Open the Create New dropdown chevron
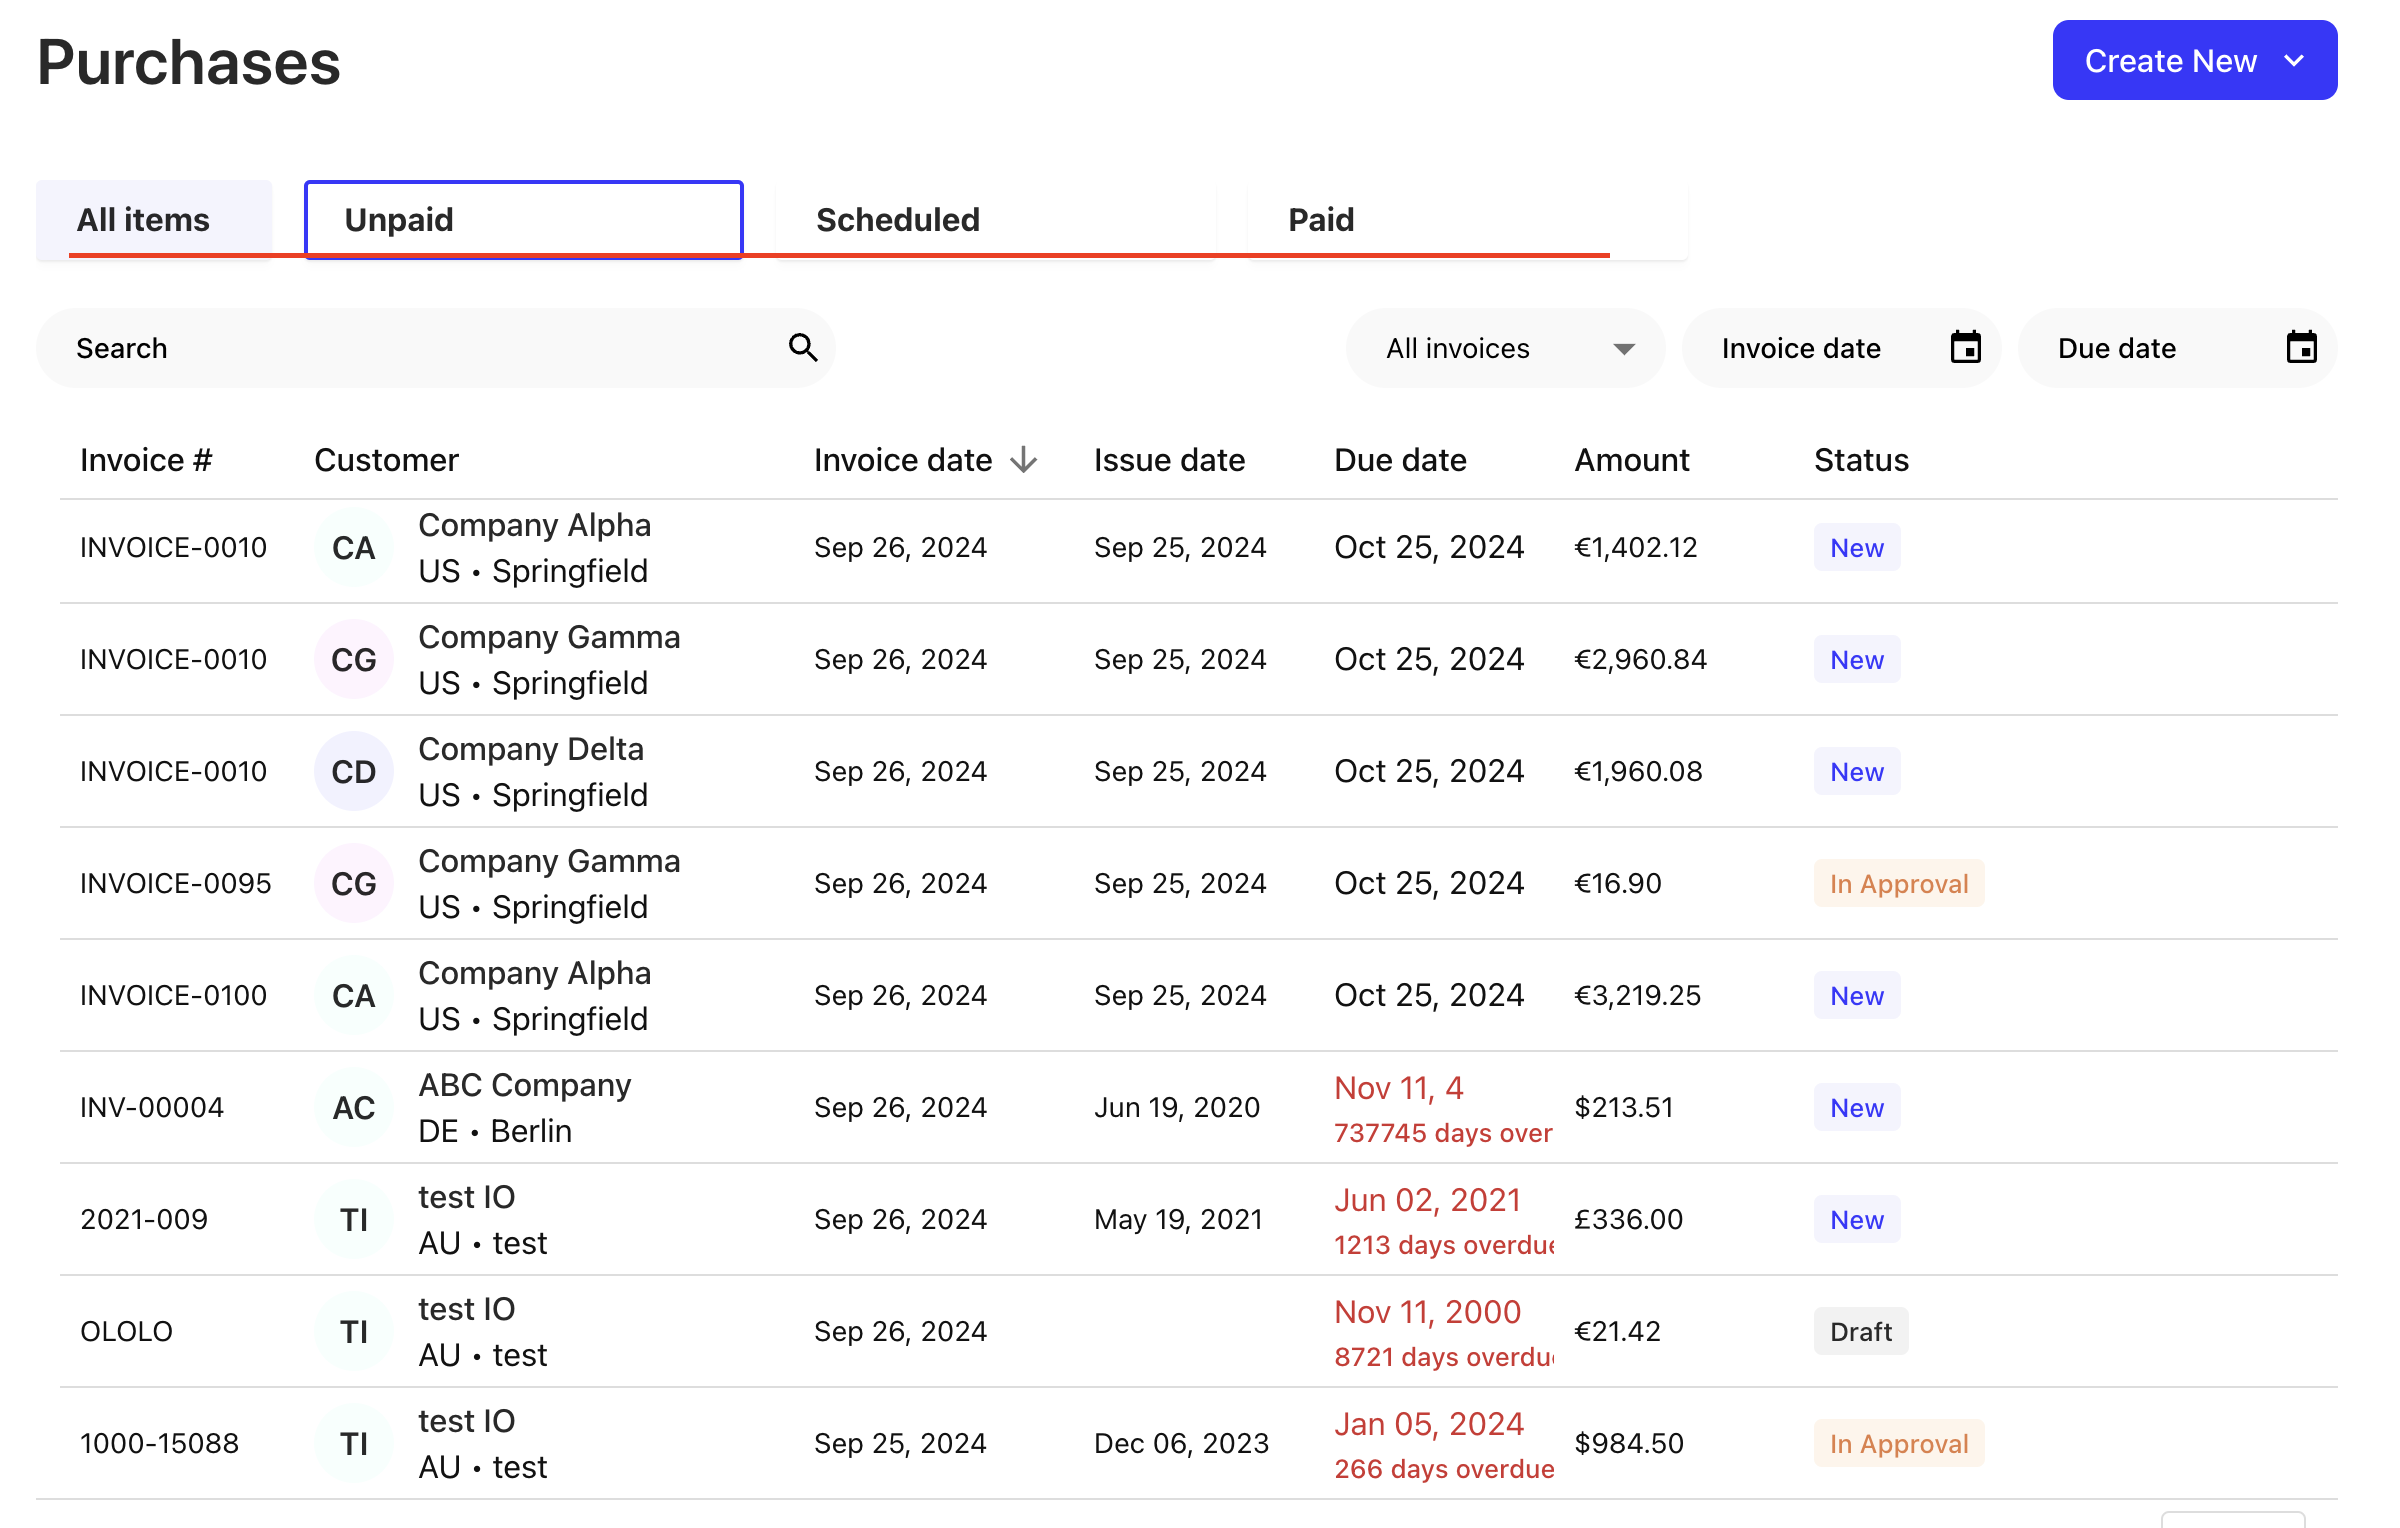This screenshot has height=1528, width=2400. [2294, 61]
